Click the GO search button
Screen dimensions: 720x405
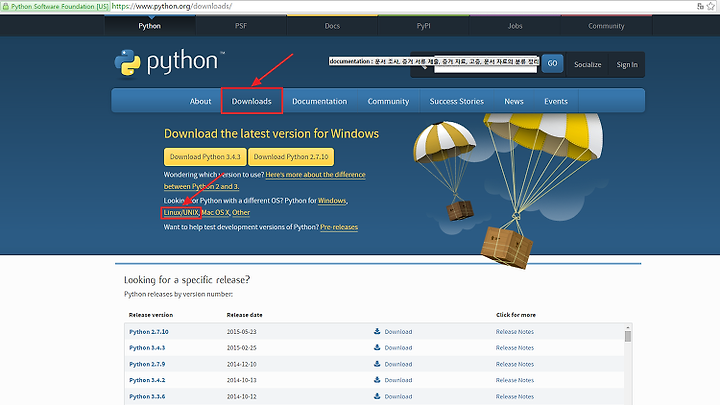[x=552, y=63]
